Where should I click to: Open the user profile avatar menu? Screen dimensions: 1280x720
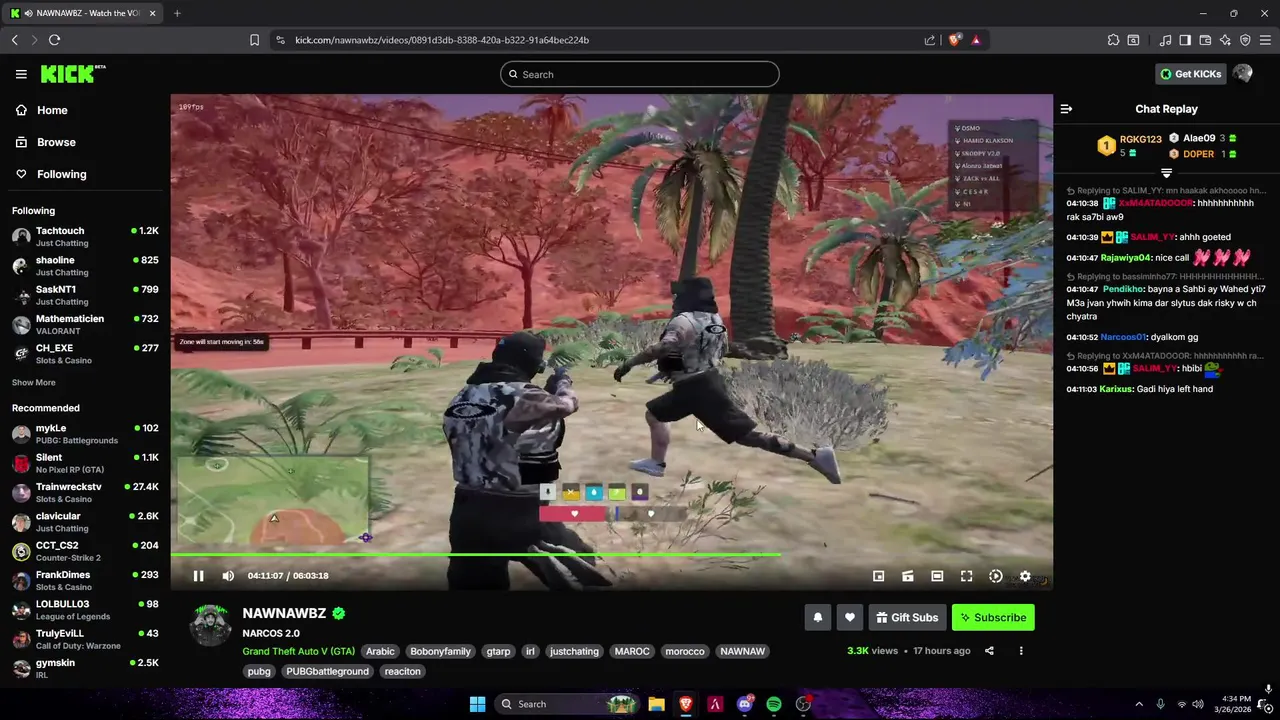pos(1243,74)
